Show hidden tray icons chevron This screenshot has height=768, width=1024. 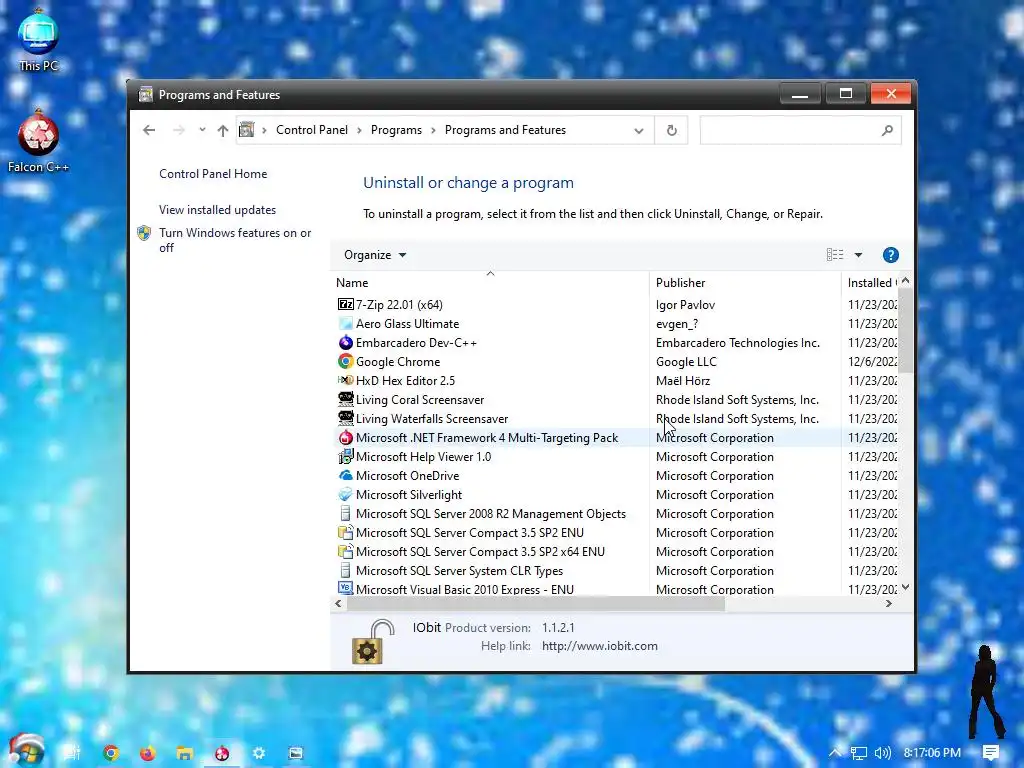coord(835,753)
